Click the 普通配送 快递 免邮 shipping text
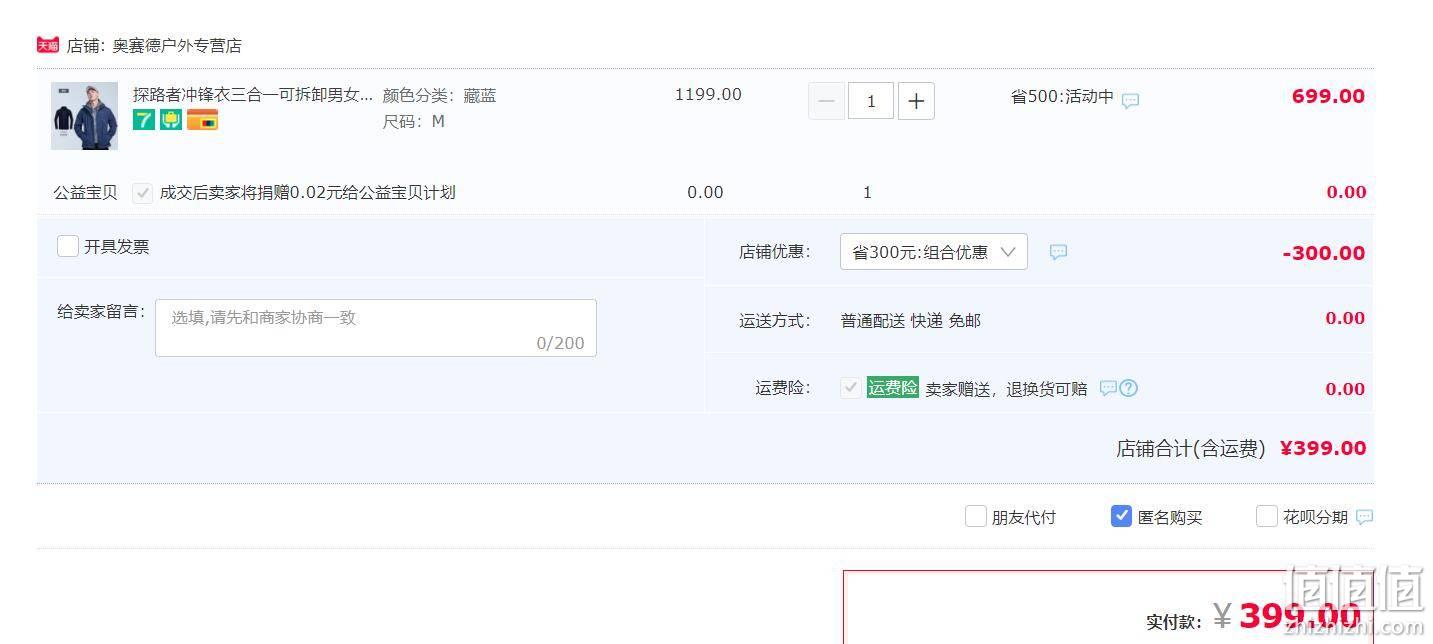 [911, 321]
